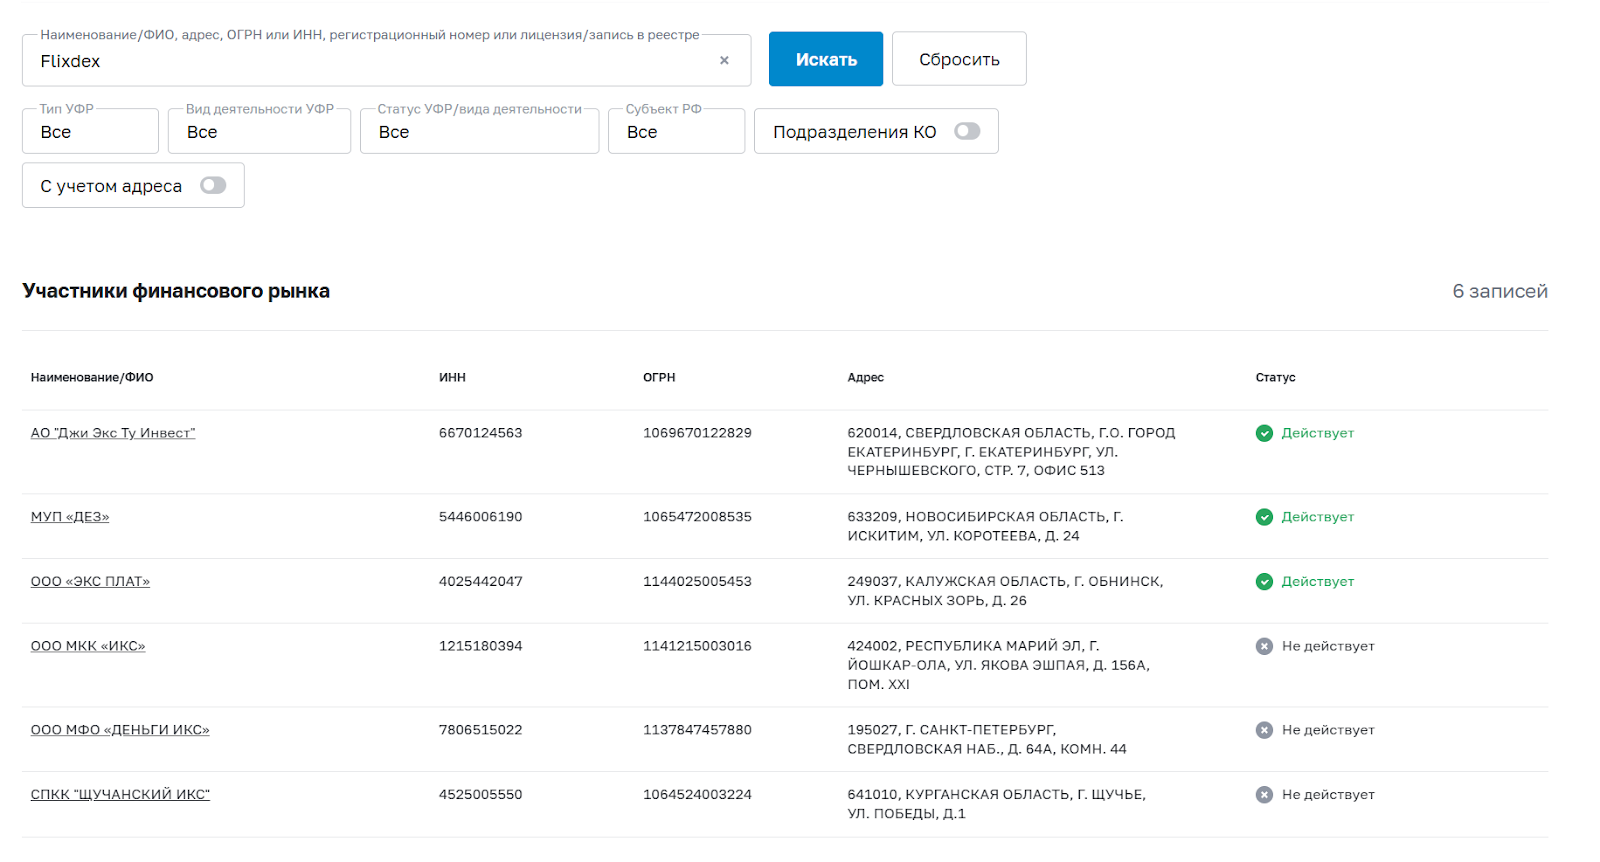
Task: Open the МУП «ДЕЗ» link
Action: pyautogui.click(x=70, y=517)
